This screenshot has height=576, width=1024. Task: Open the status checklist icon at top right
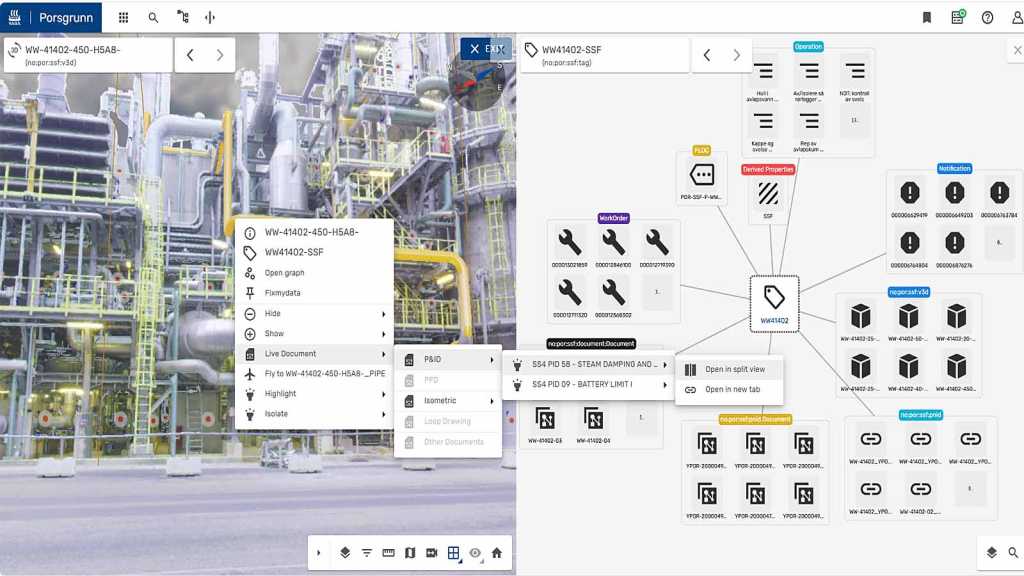[958, 17]
